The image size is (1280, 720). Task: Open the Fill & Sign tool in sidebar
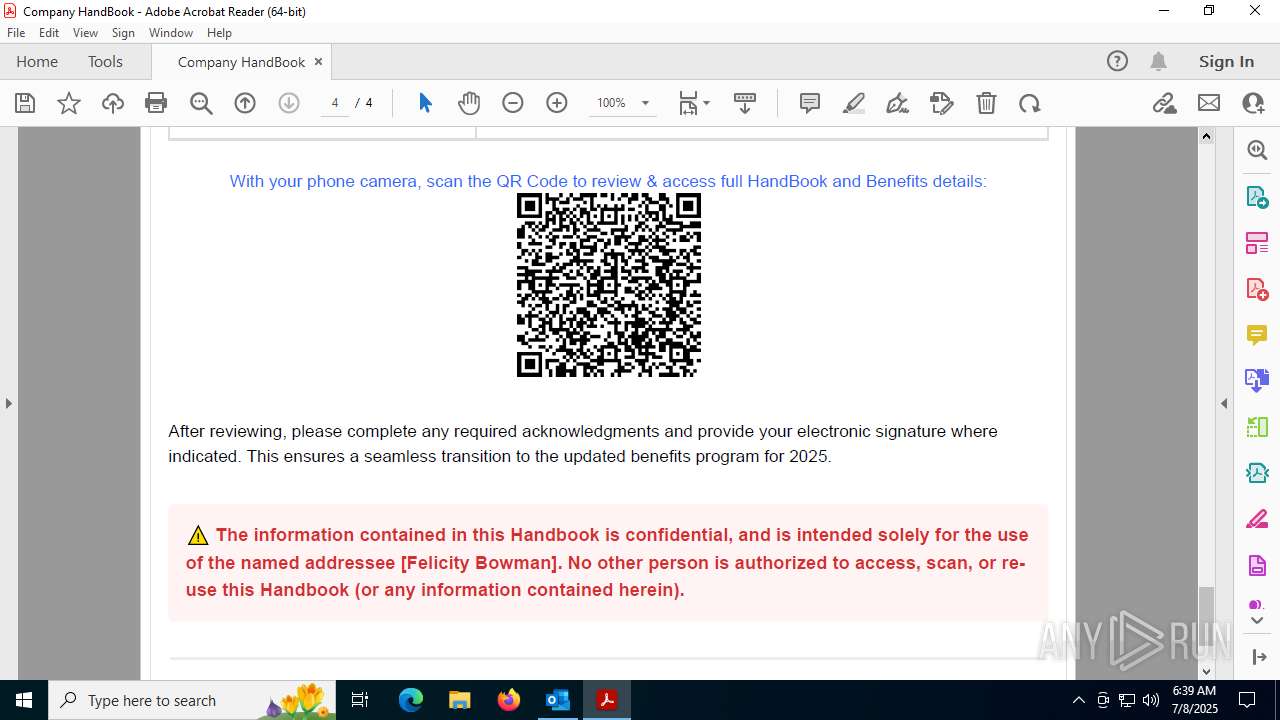click(x=1257, y=518)
